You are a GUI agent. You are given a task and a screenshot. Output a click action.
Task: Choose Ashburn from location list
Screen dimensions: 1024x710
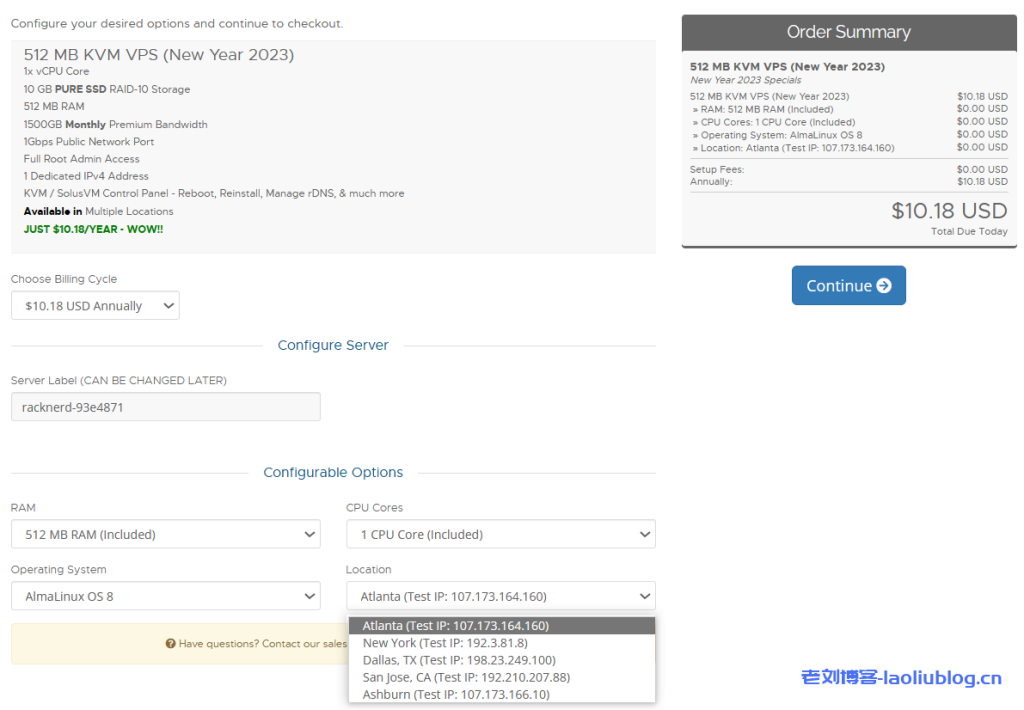tap(455, 694)
